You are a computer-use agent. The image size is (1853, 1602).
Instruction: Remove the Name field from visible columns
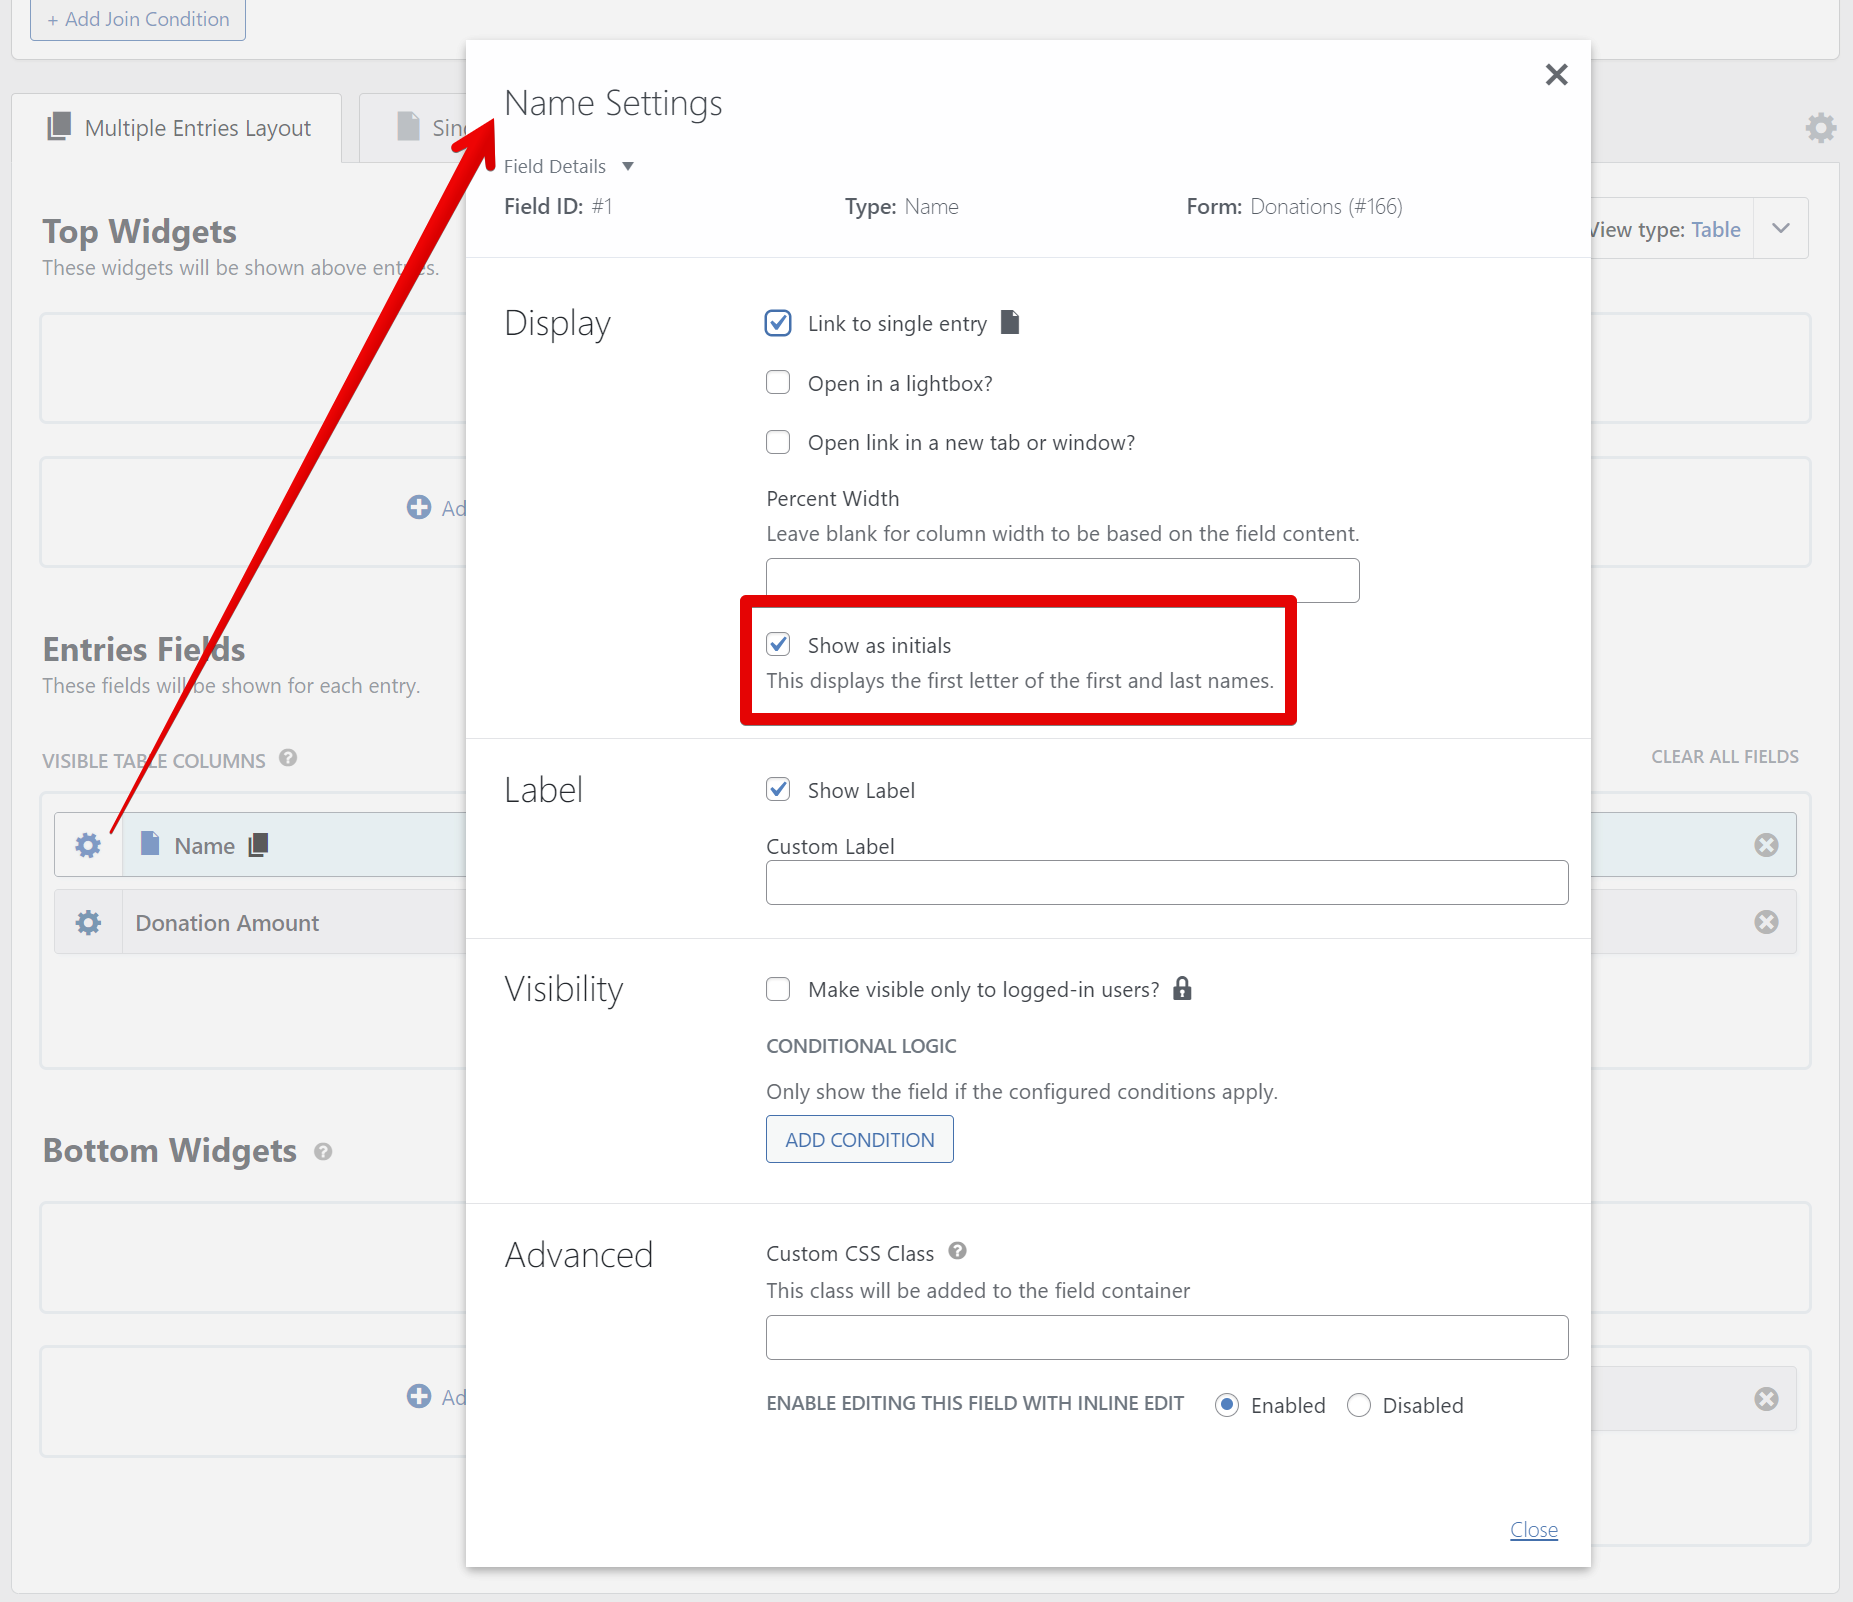tap(1766, 844)
